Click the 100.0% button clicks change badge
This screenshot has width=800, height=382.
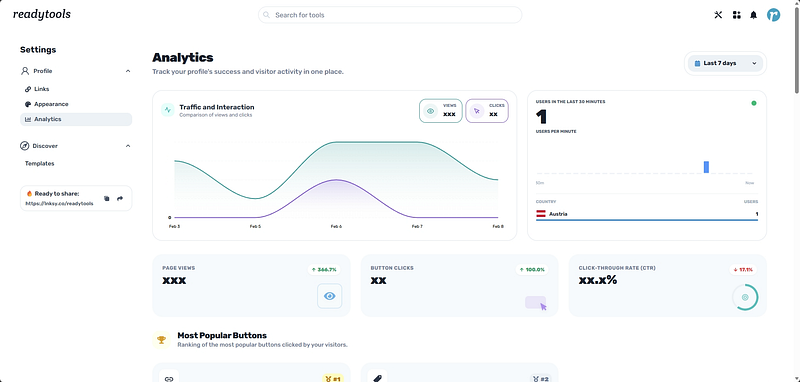tap(532, 269)
